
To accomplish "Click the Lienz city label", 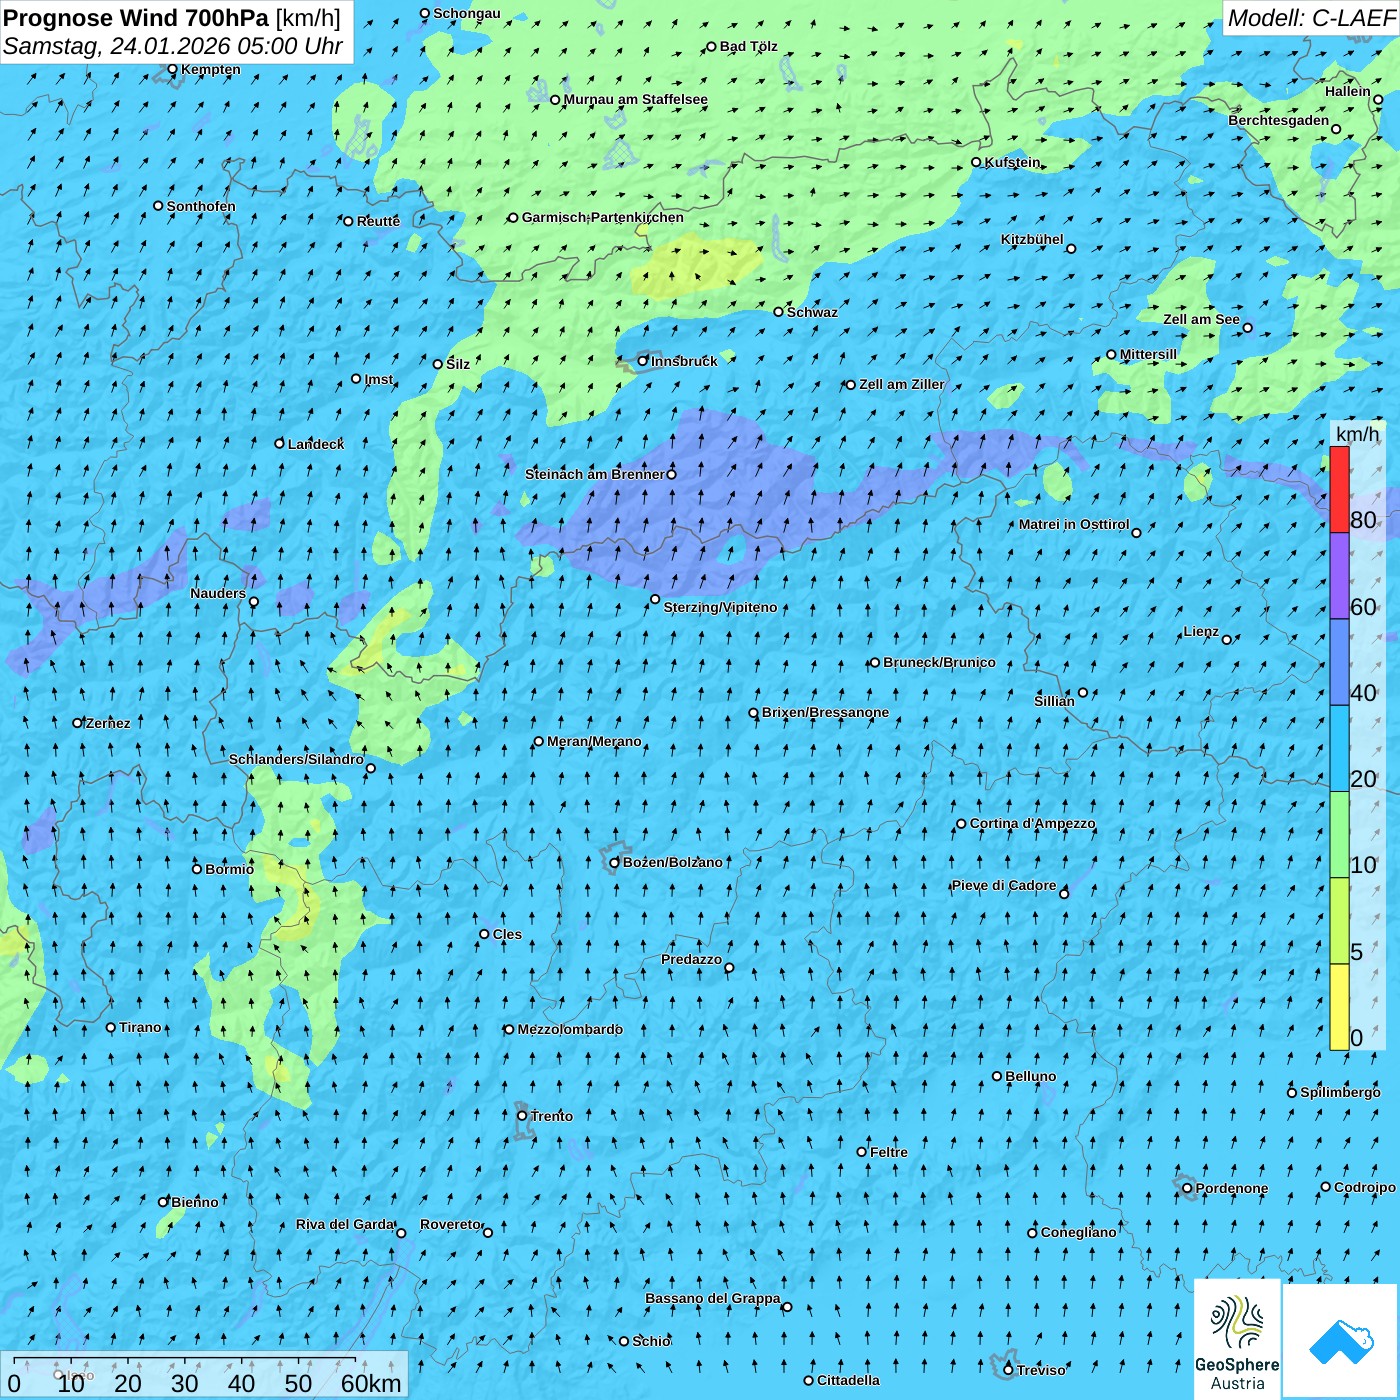I will pyautogui.click(x=1201, y=631).
